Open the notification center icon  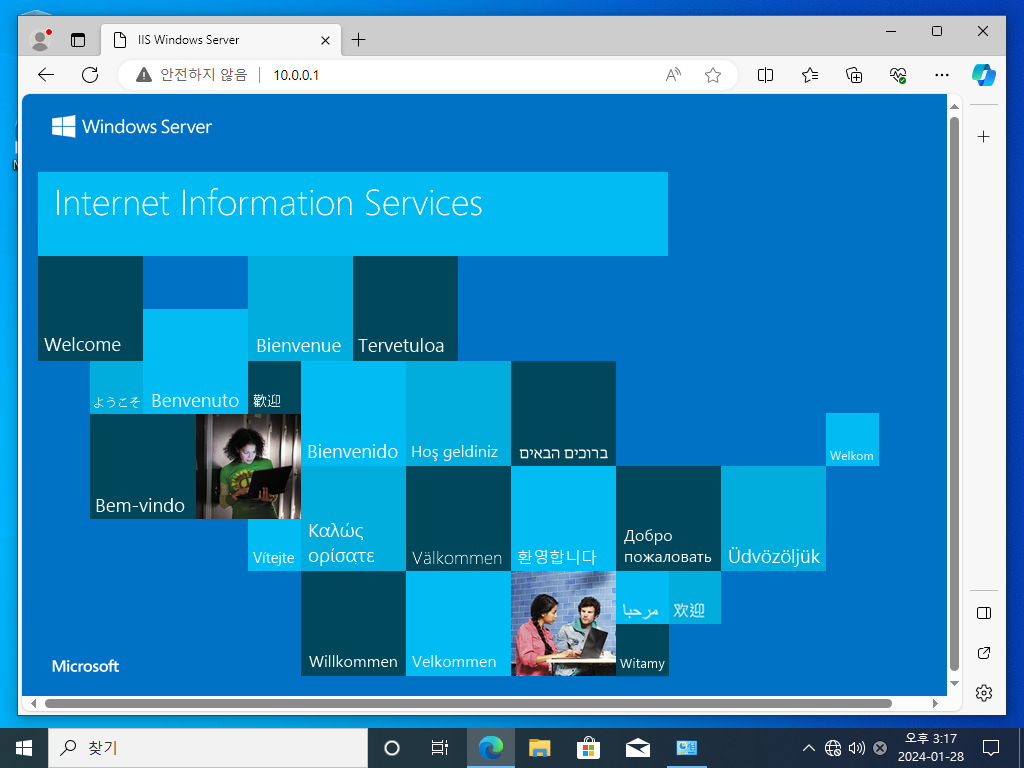(991, 748)
